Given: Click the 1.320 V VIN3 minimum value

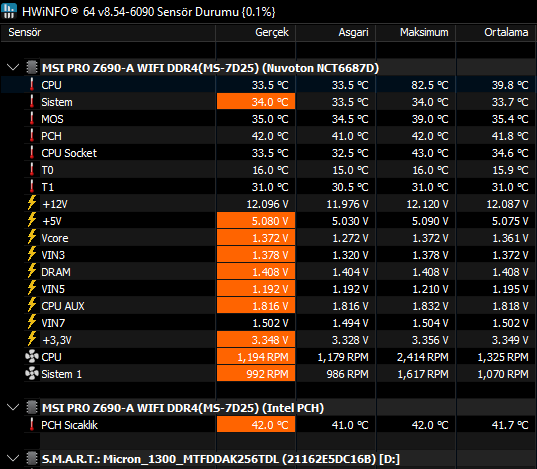Looking at the screenshot, I should point(350,255).
